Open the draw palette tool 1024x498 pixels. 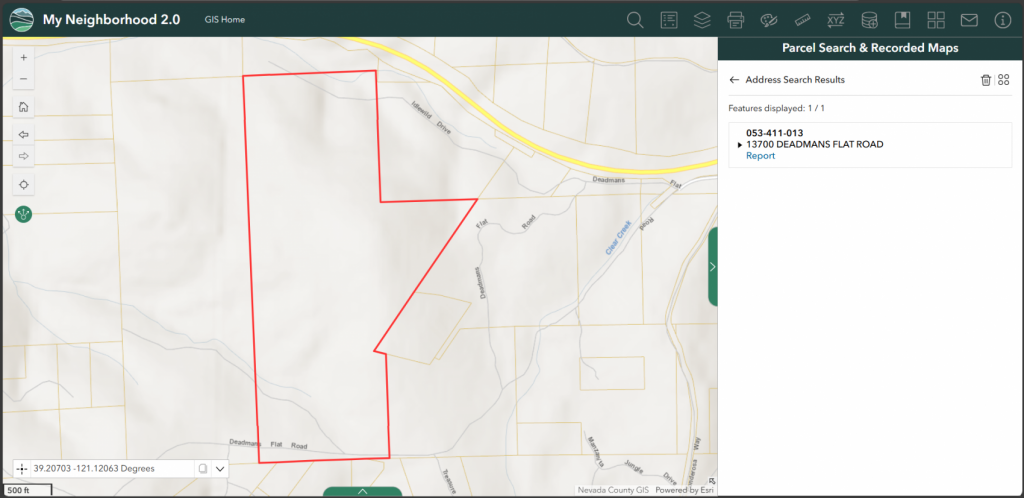coord(768,20)
